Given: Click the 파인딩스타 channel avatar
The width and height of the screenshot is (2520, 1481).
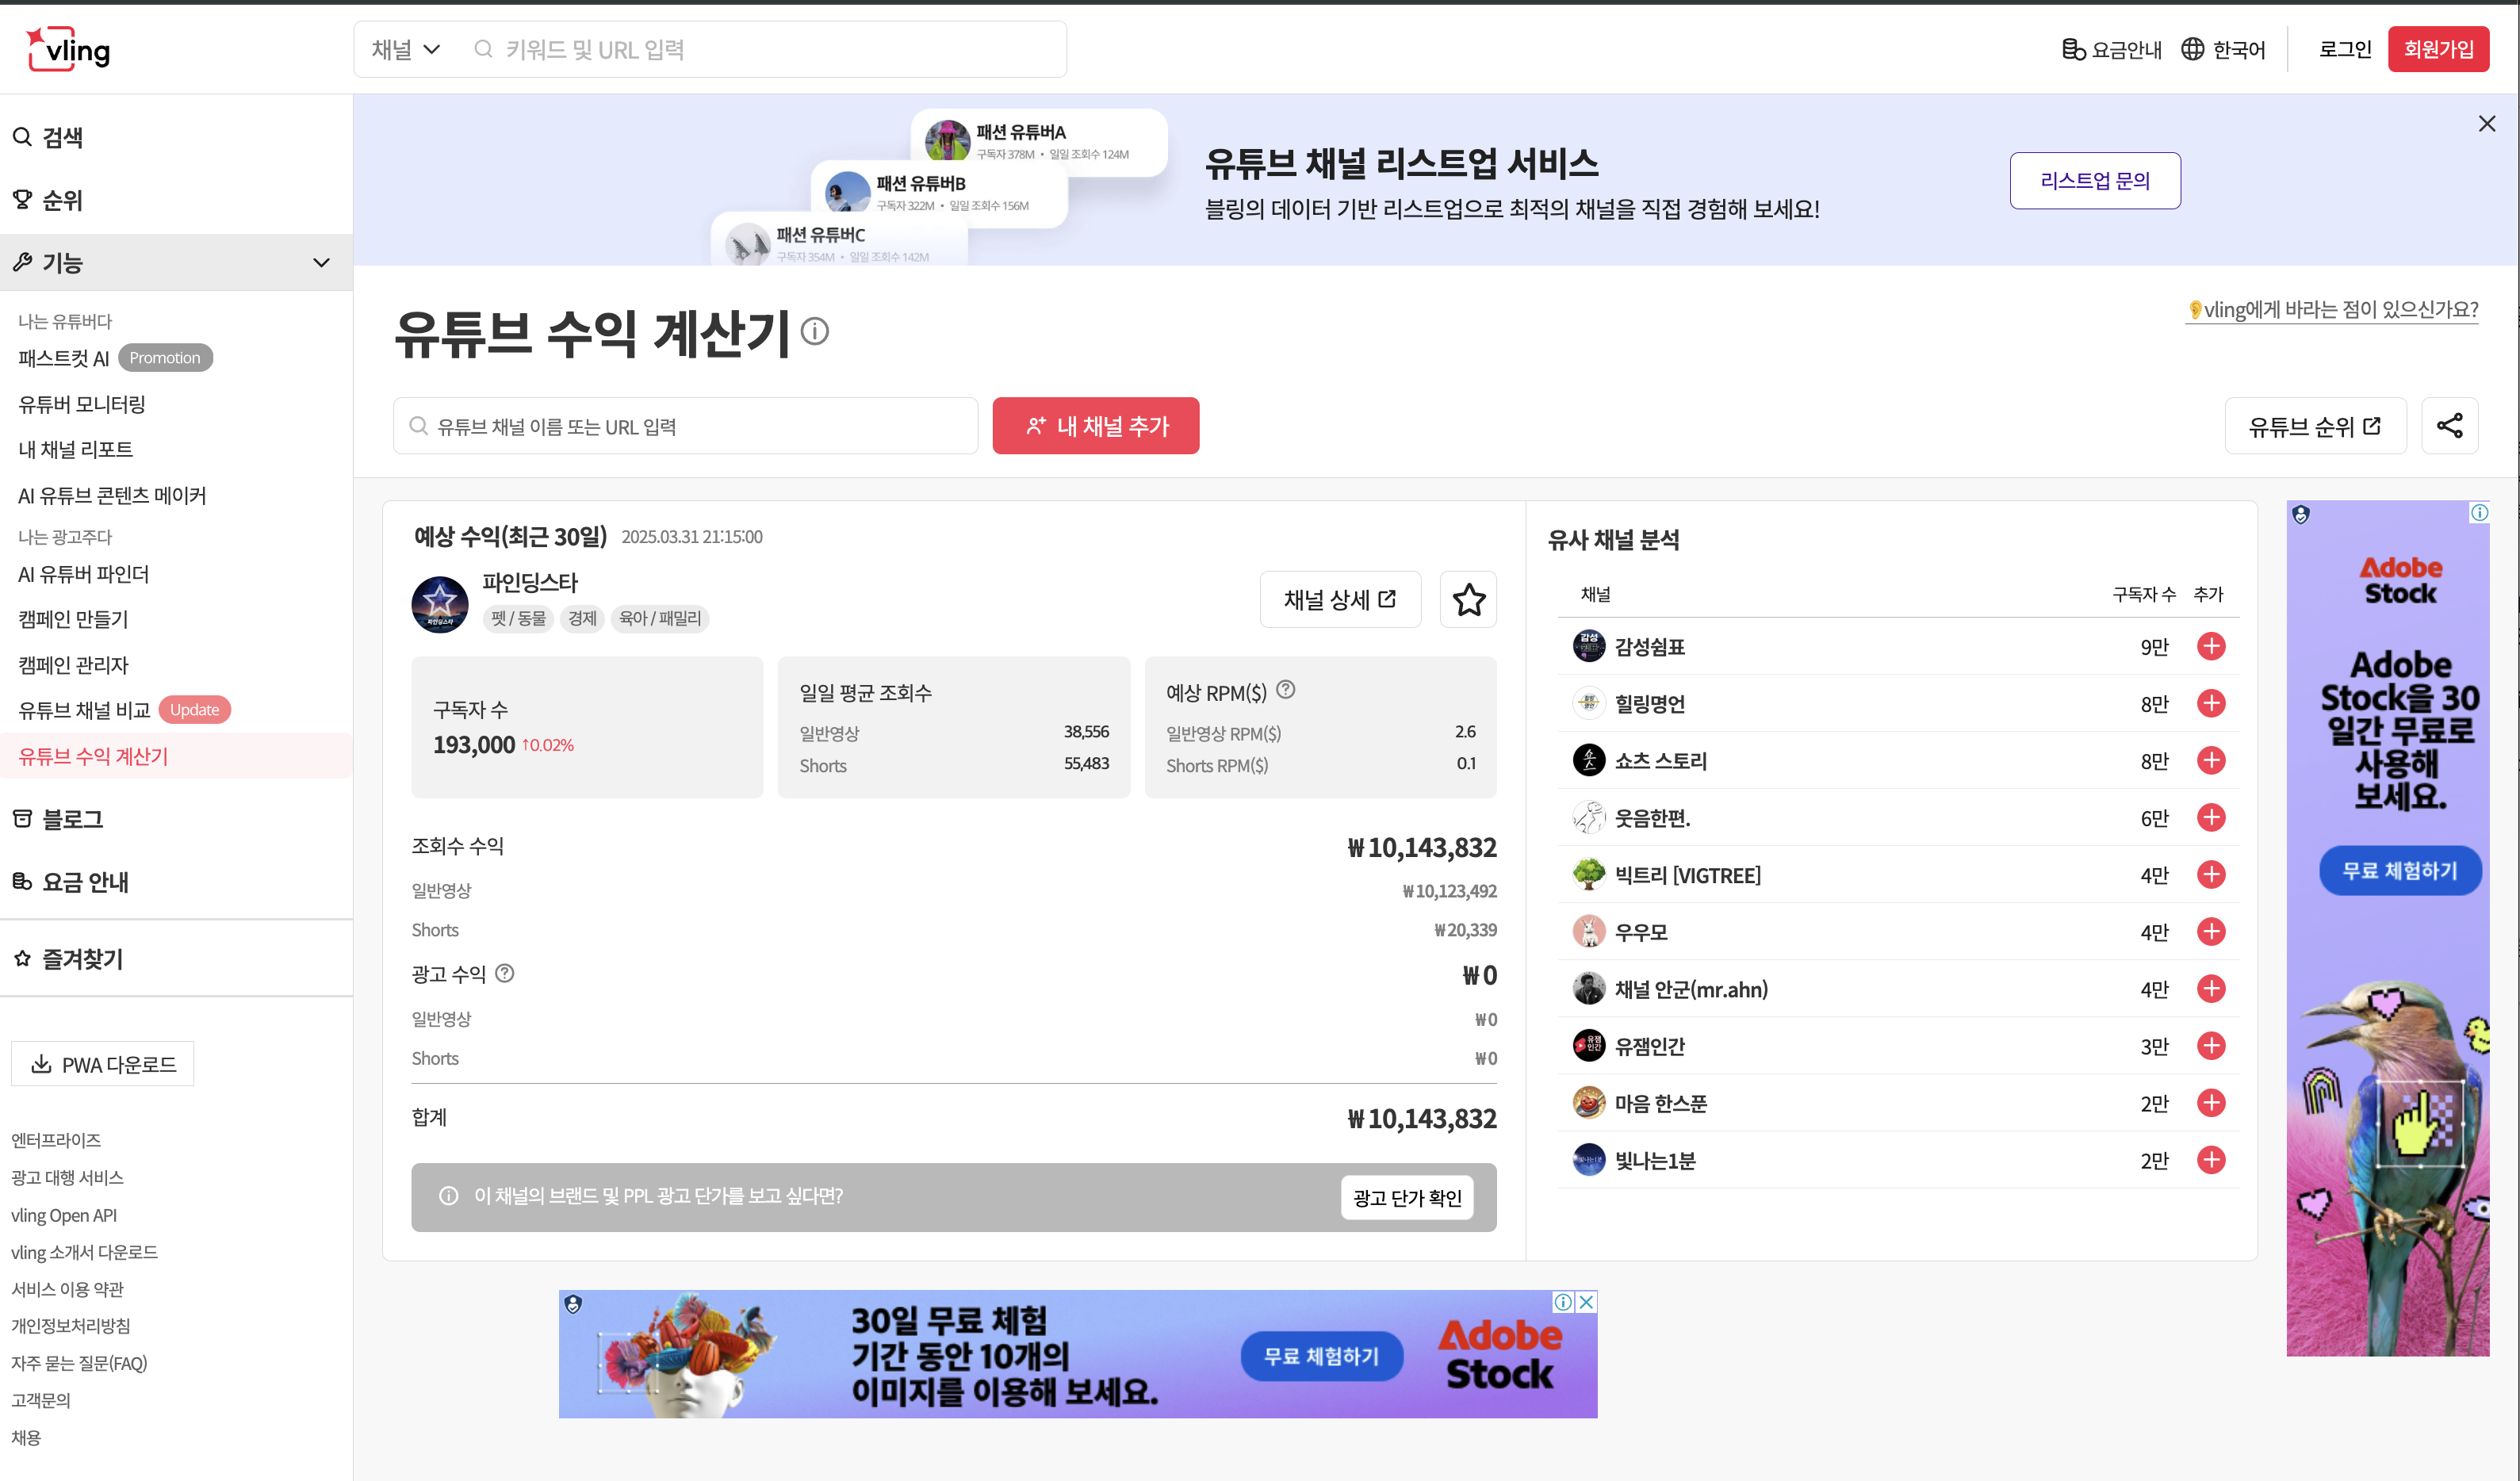Looking at the screenshot, I should point(440,604).
